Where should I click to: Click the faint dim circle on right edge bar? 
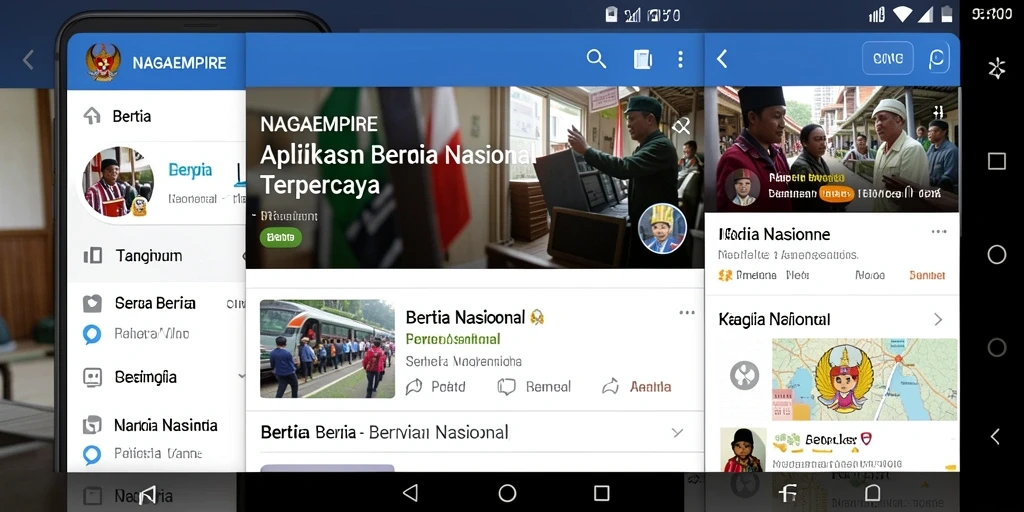point(997,347)
